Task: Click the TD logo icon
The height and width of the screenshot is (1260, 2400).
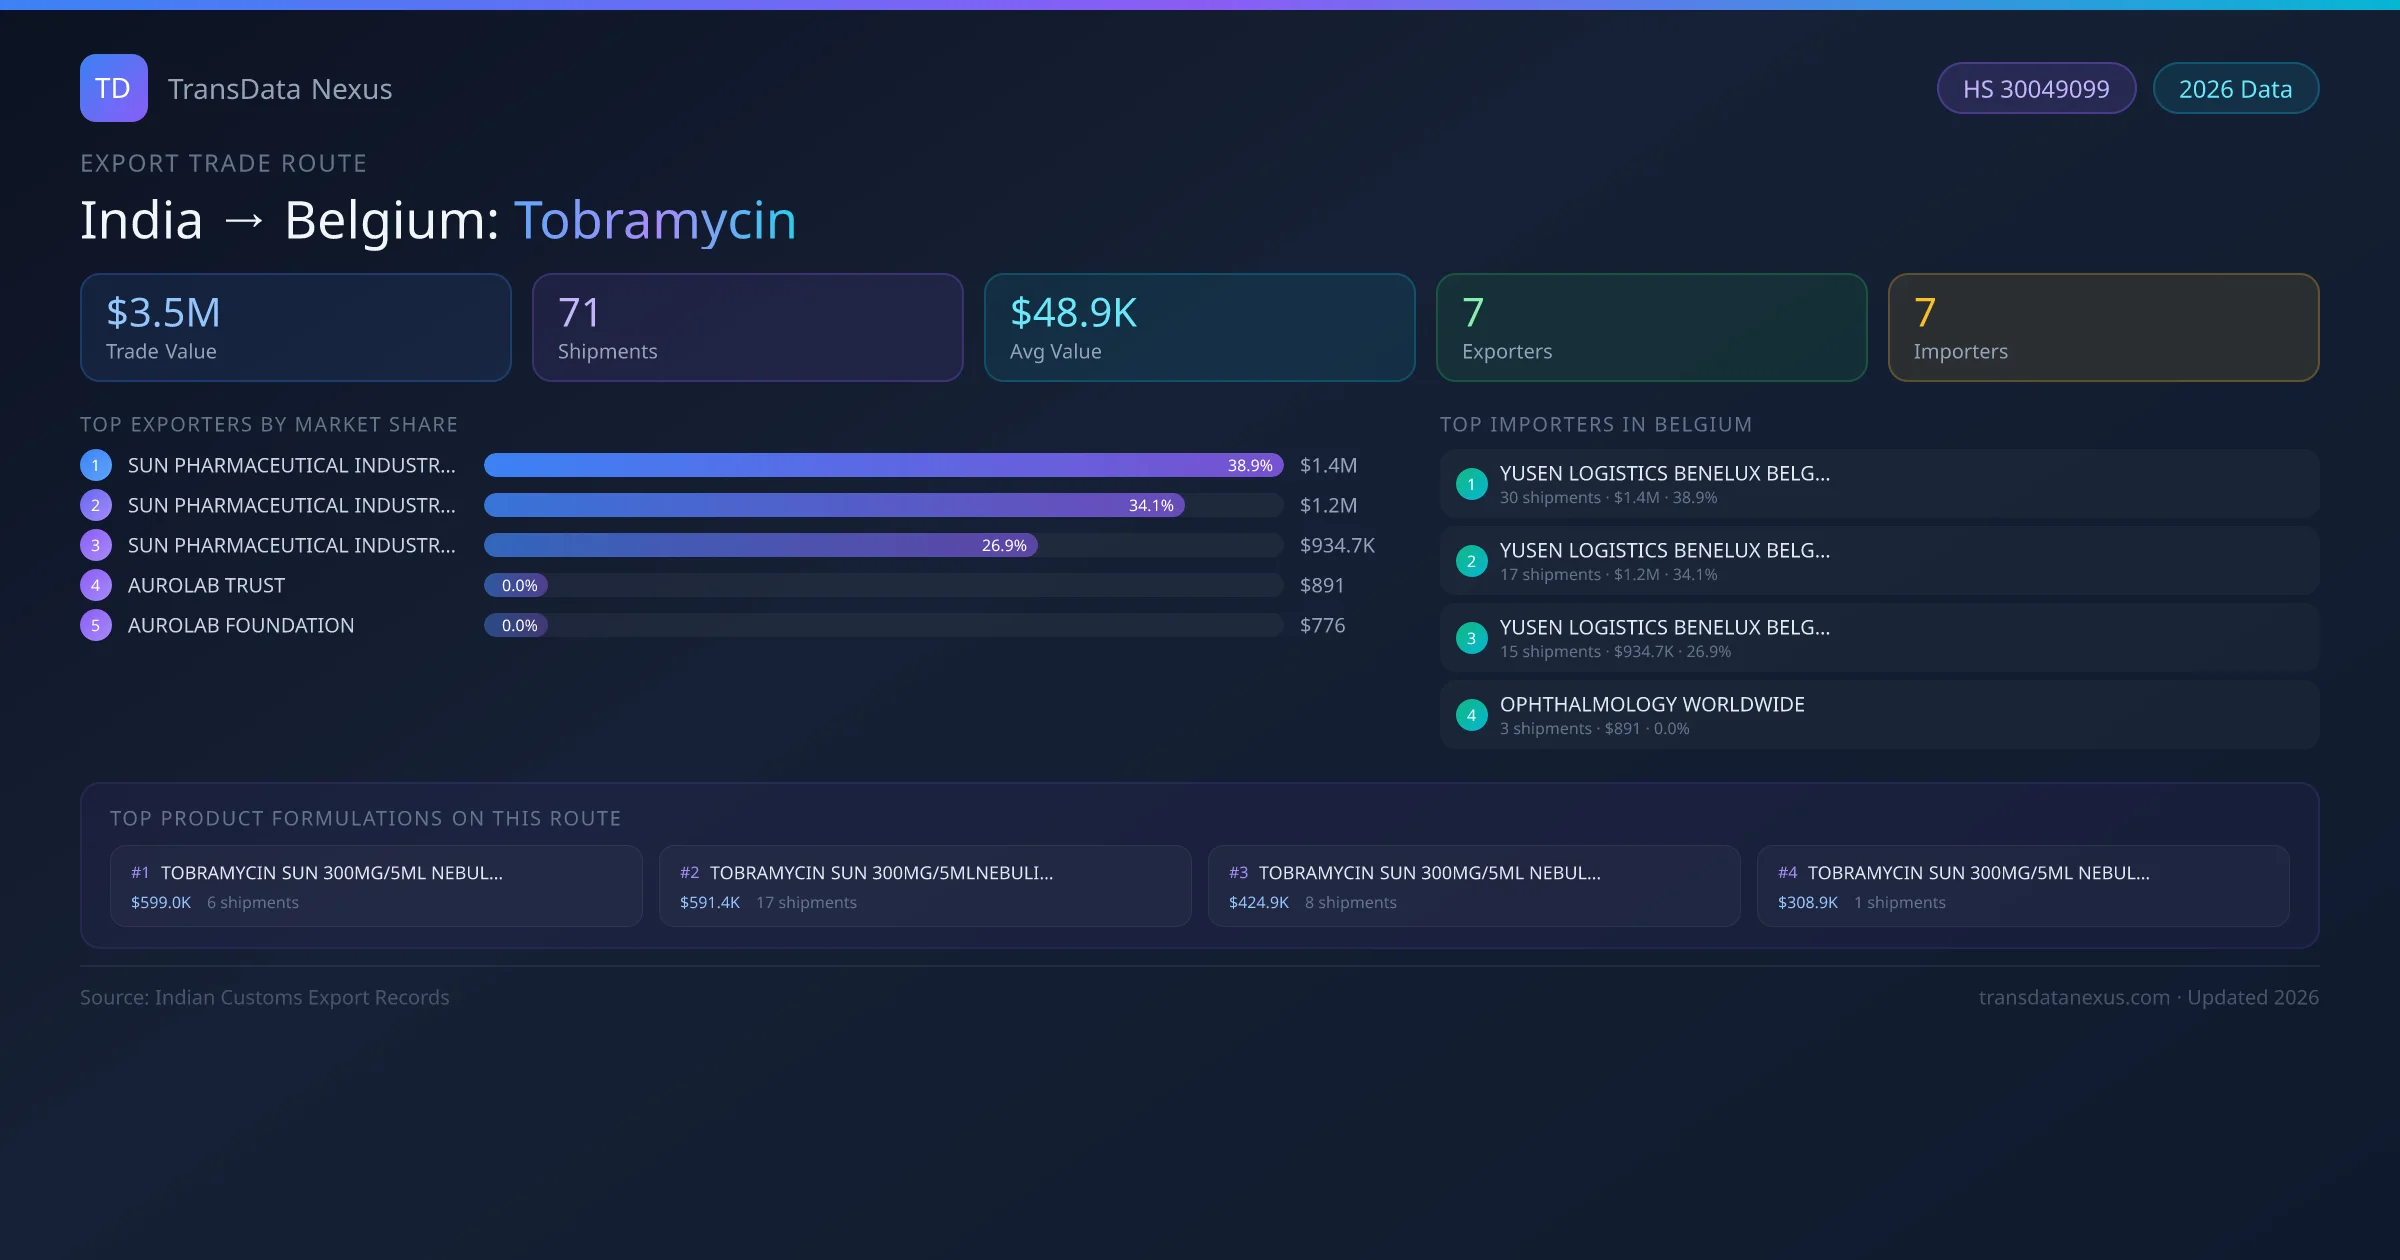Action: (x=113, y=88)
